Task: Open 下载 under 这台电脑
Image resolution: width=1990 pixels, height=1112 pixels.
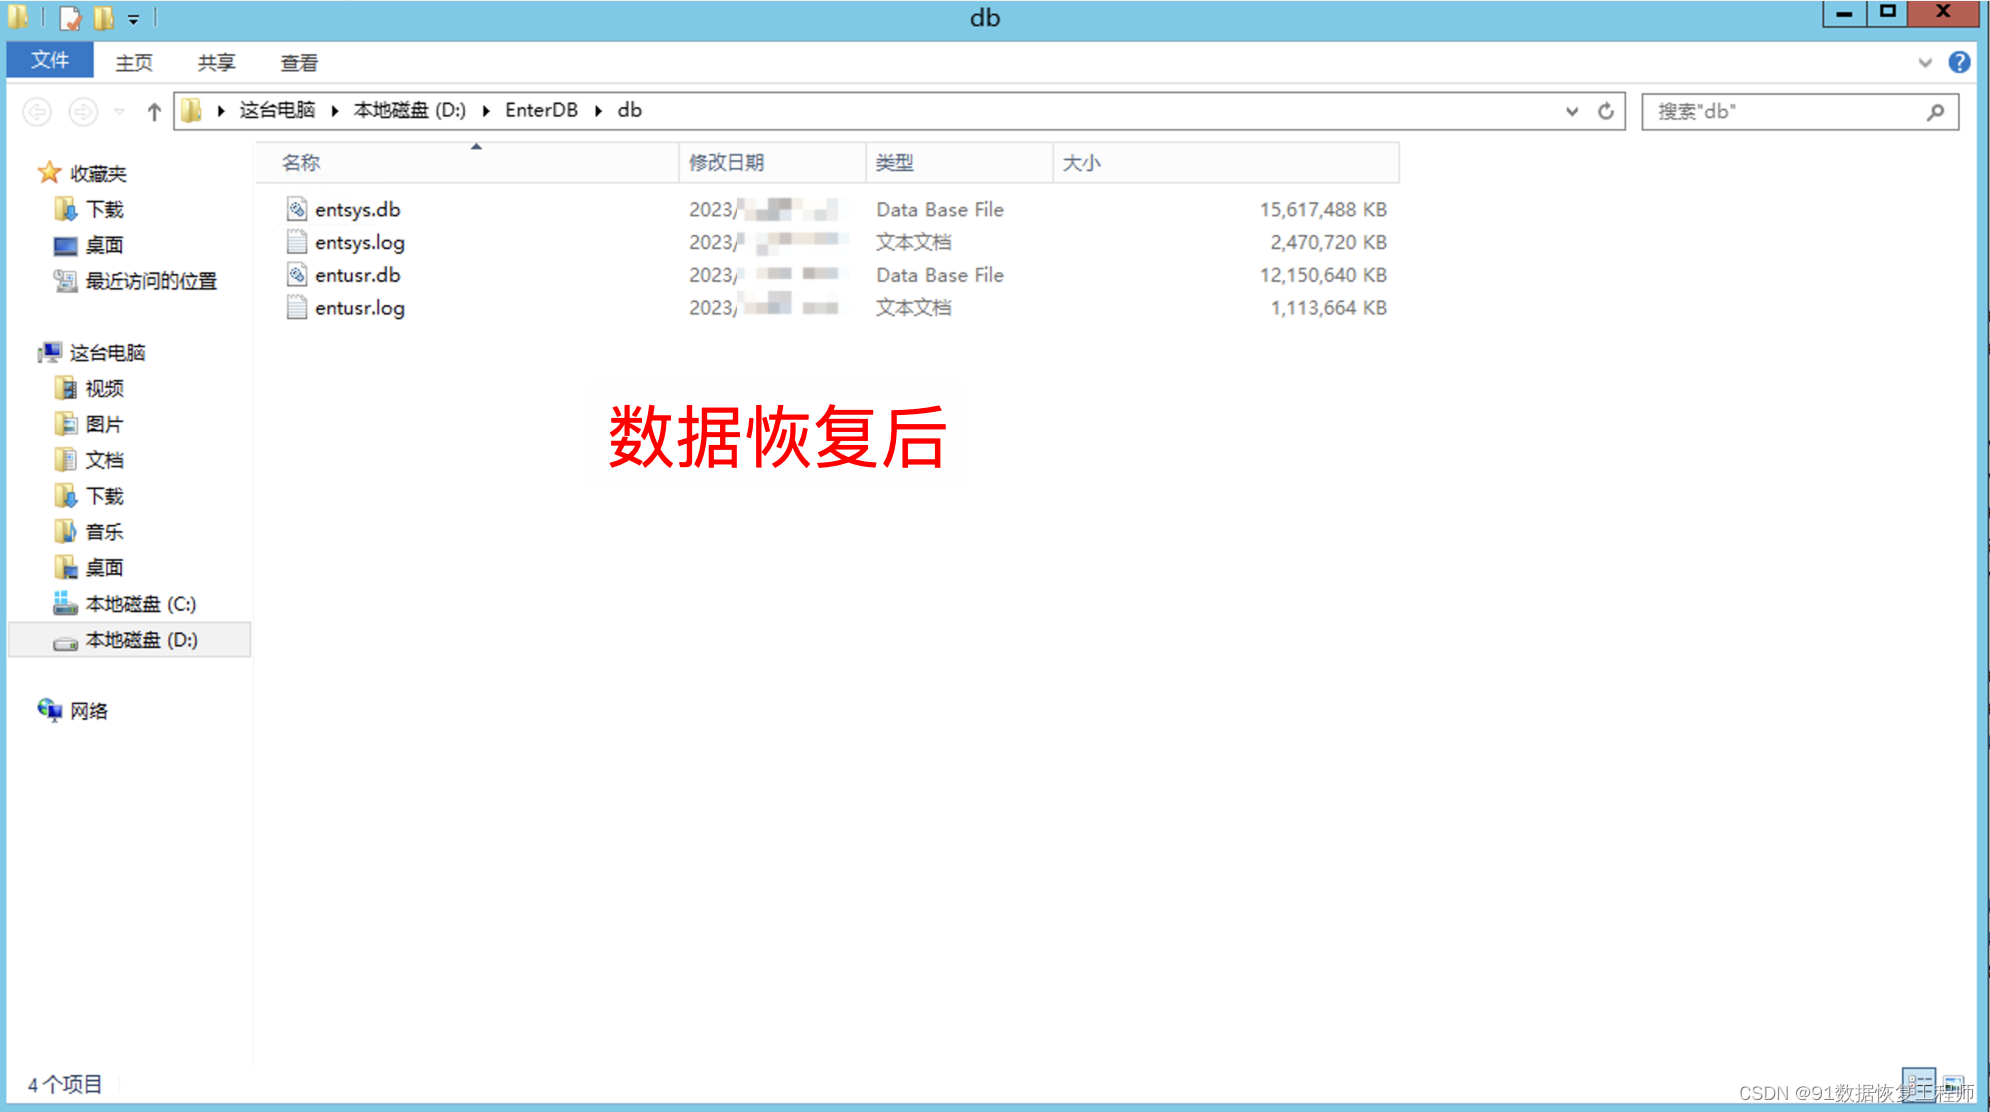Action: pos(104,496)
